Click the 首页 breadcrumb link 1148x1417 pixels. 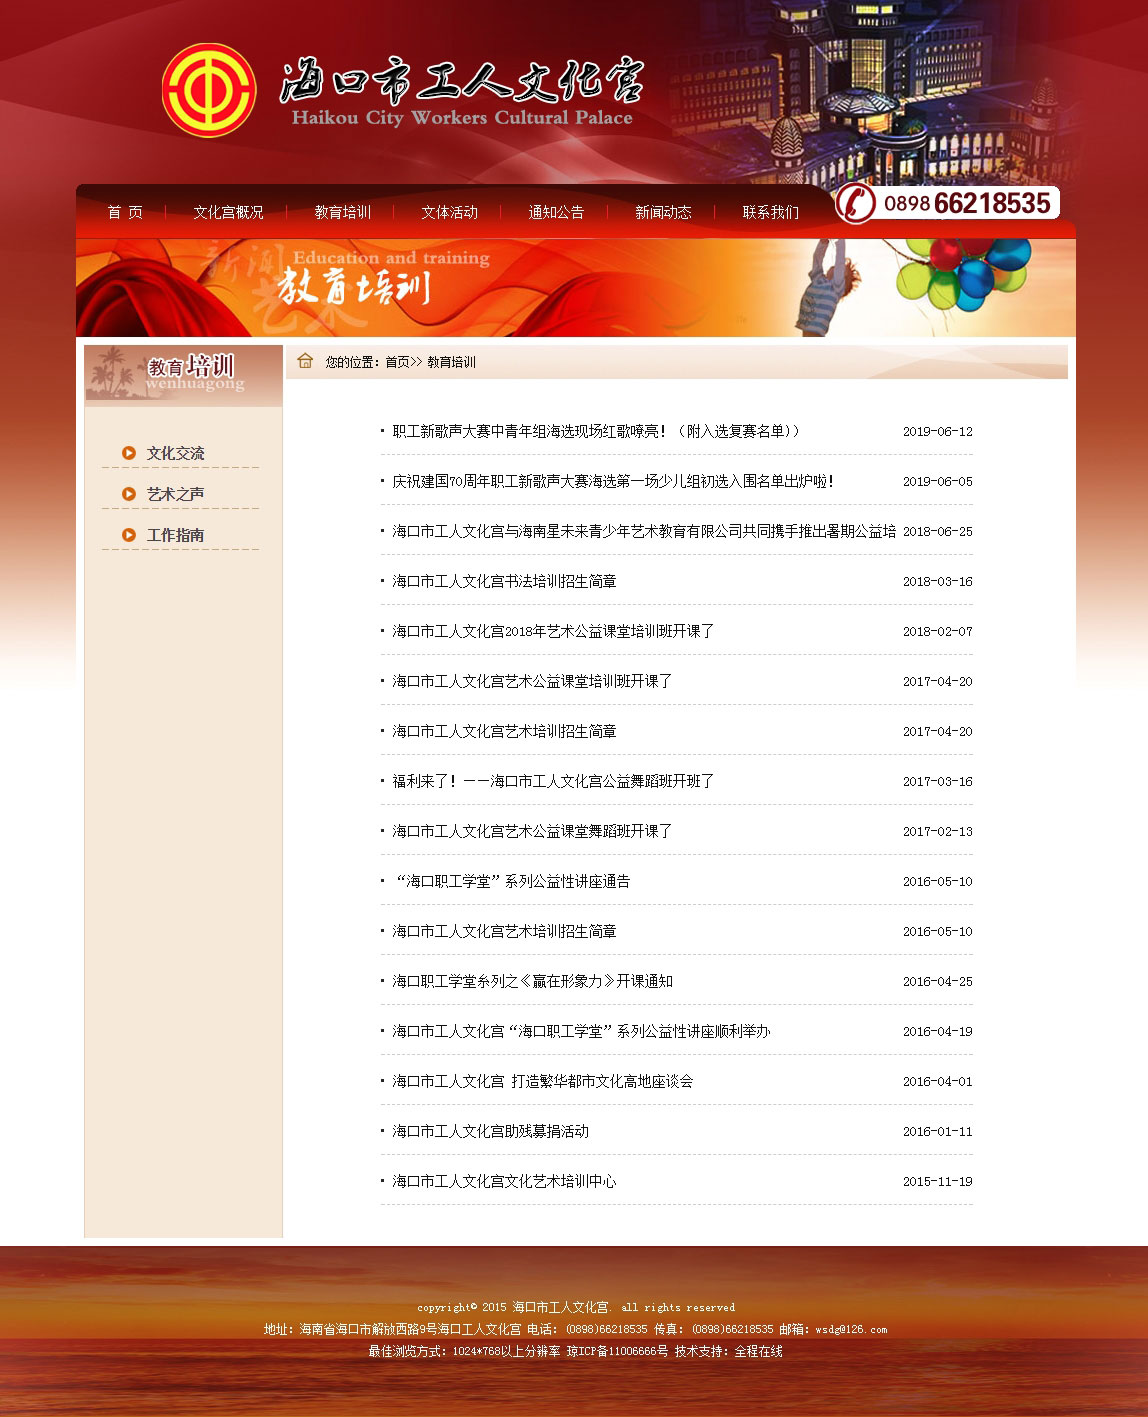coord(397,362)
